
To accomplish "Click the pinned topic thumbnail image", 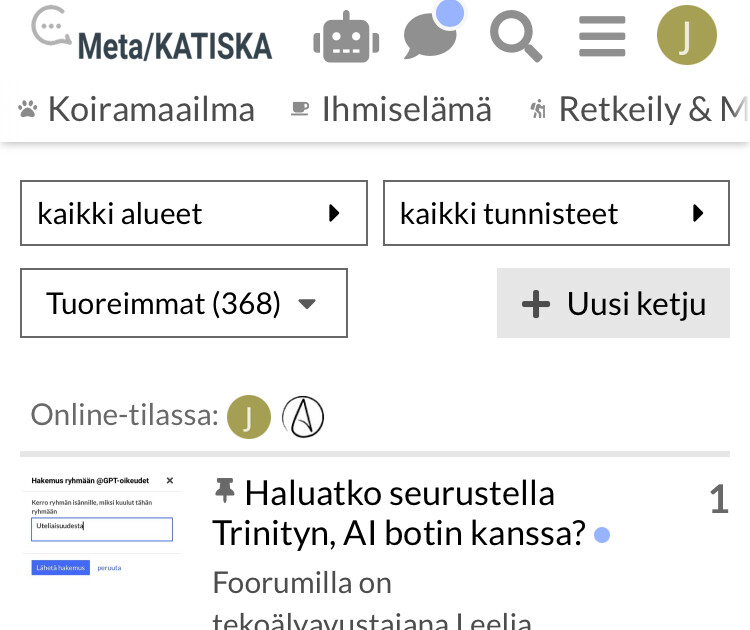I will click(103, 525).
